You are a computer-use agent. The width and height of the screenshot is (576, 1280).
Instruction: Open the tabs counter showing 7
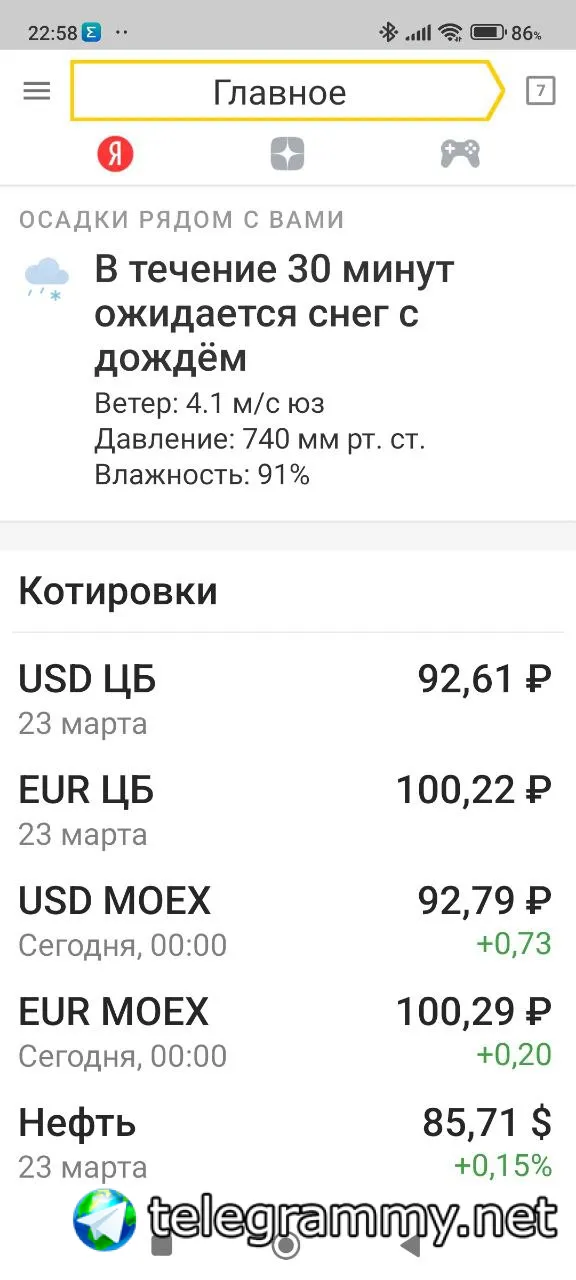pos(540,91)
